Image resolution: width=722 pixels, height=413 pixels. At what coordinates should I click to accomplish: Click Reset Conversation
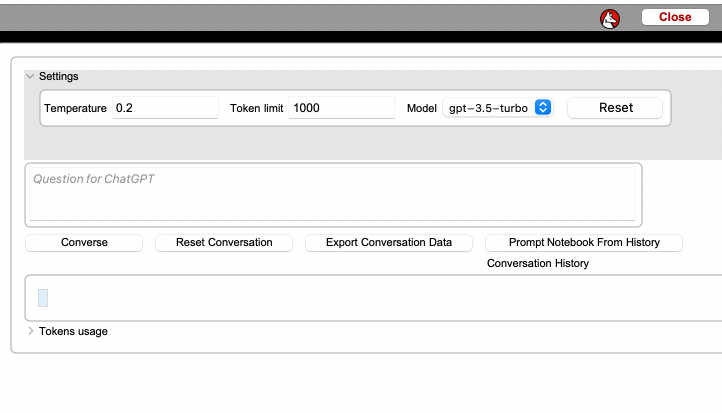(224, 242)
